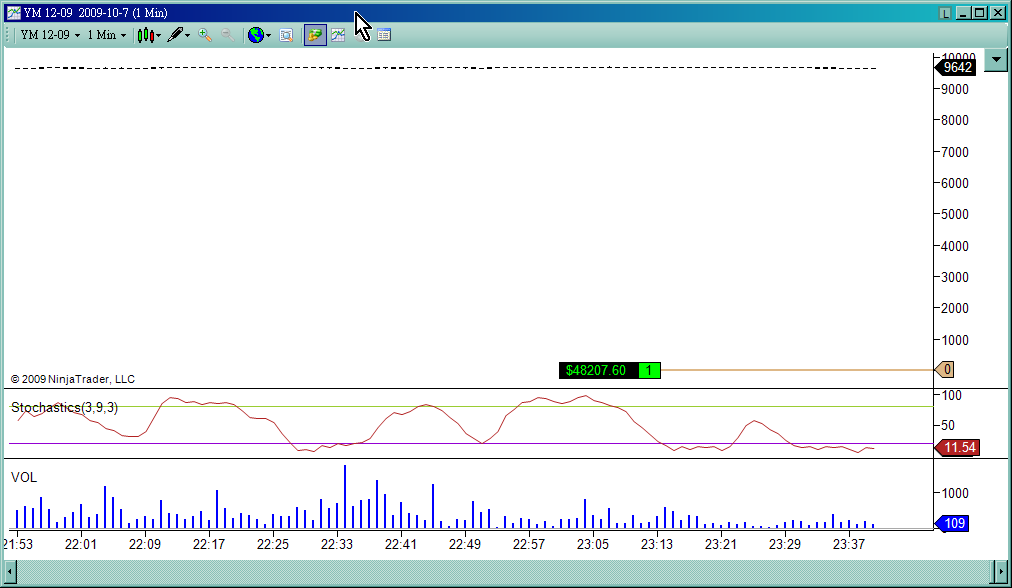1012x588 pixels.
Task: Open the data box magnifier icon
Action: click(286, 35)
